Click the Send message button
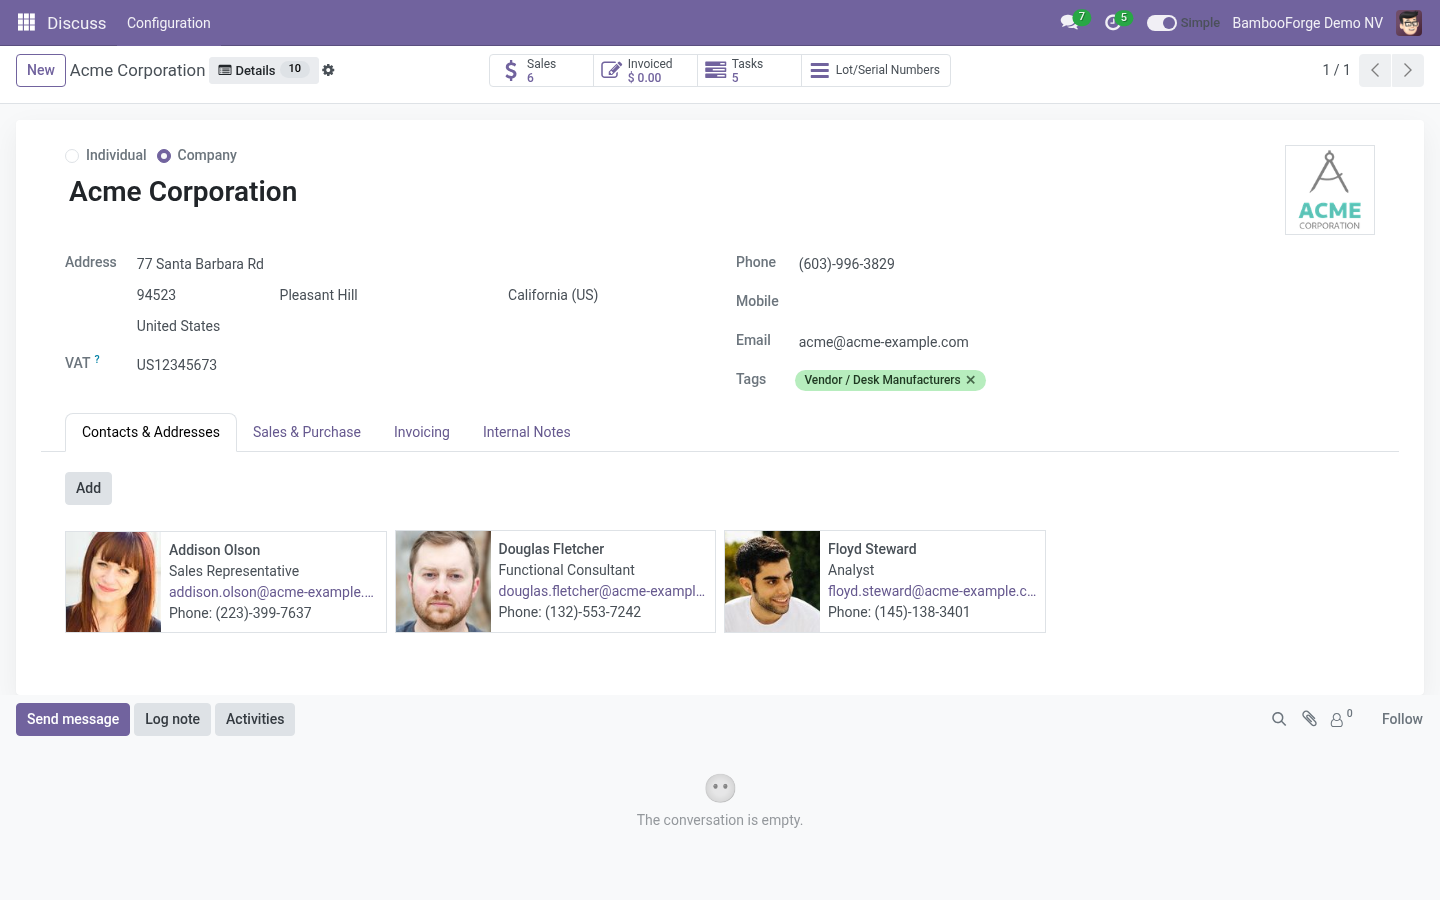Screen dimensions: 1440x900 [x=73, y=719]
